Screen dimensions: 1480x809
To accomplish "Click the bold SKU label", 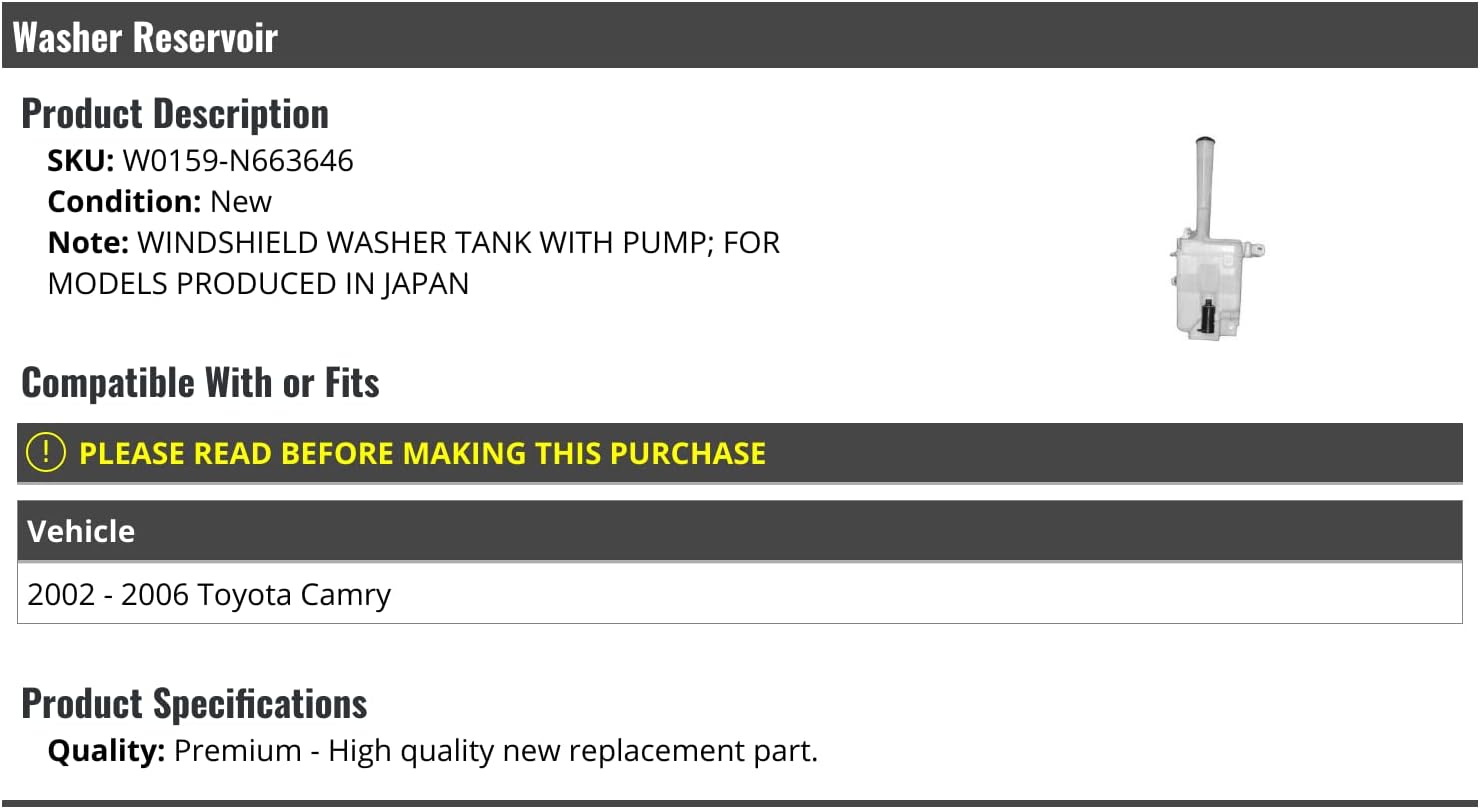I will pos(81,161).
